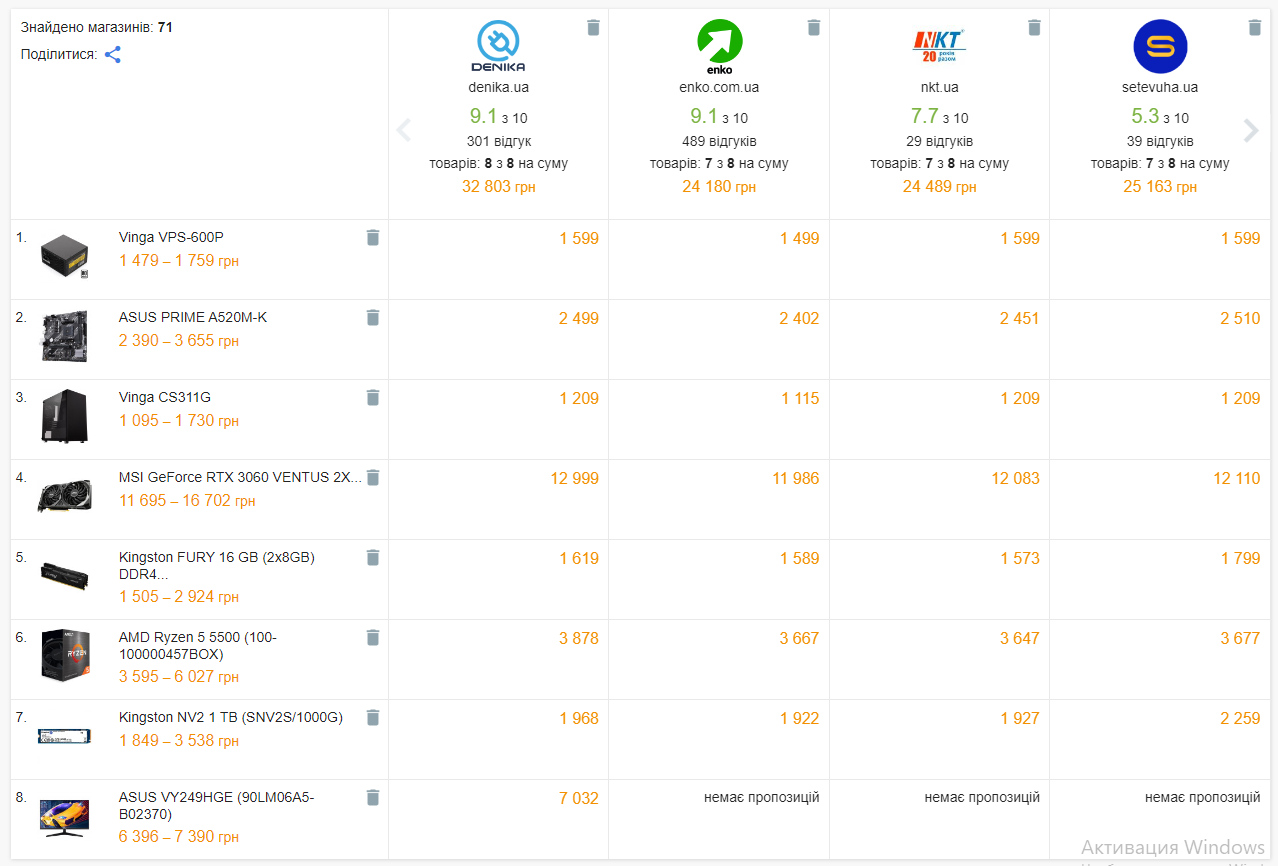
Task: Remove ASUS VY249HGE monitor from list
Action: tap(373, 797)
